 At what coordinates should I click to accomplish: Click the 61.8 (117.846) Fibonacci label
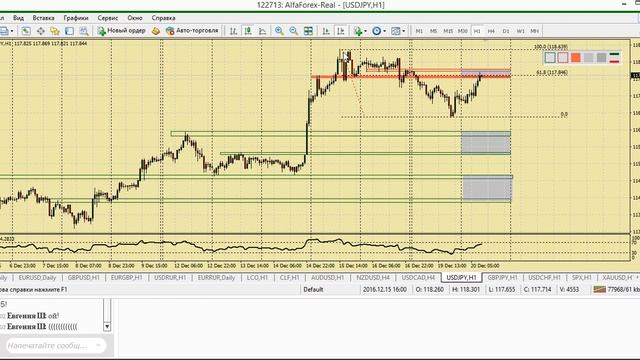[552, 72]
